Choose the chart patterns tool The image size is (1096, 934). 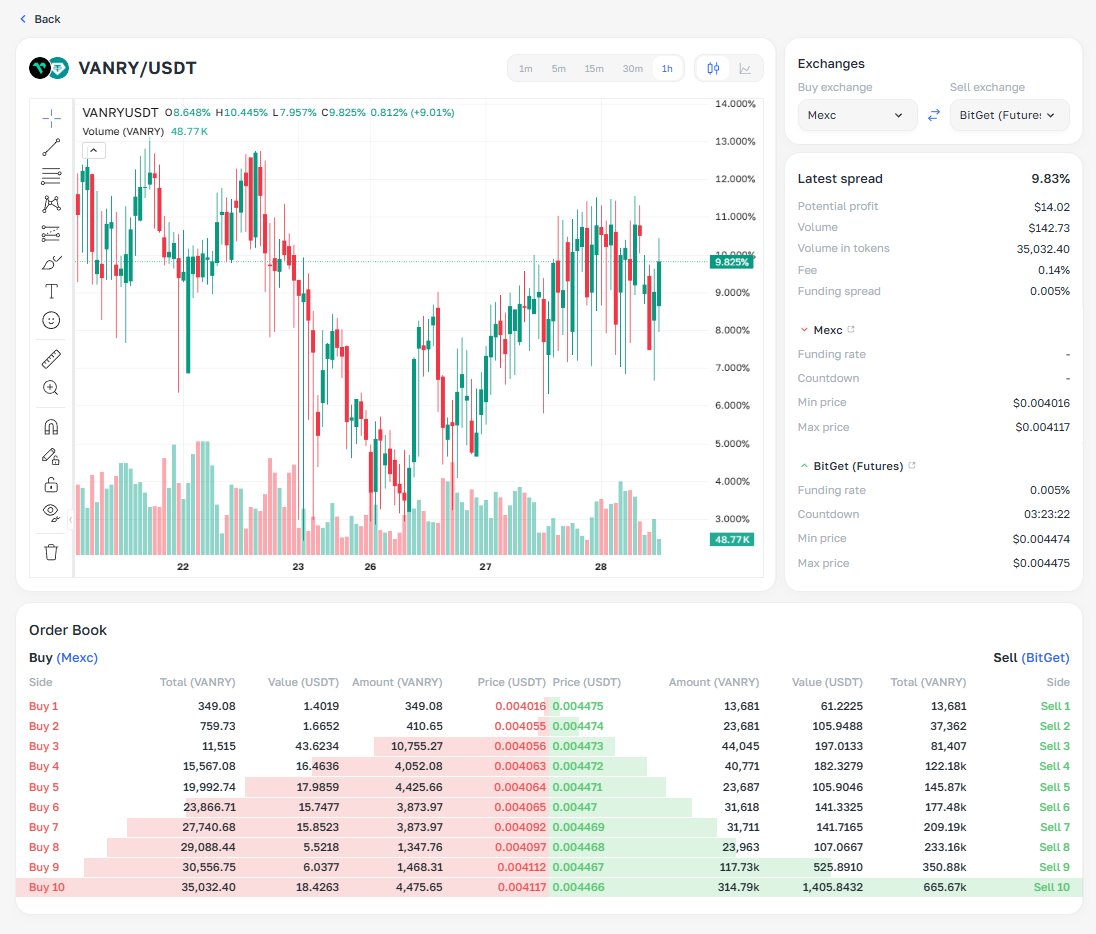point(51,204)
